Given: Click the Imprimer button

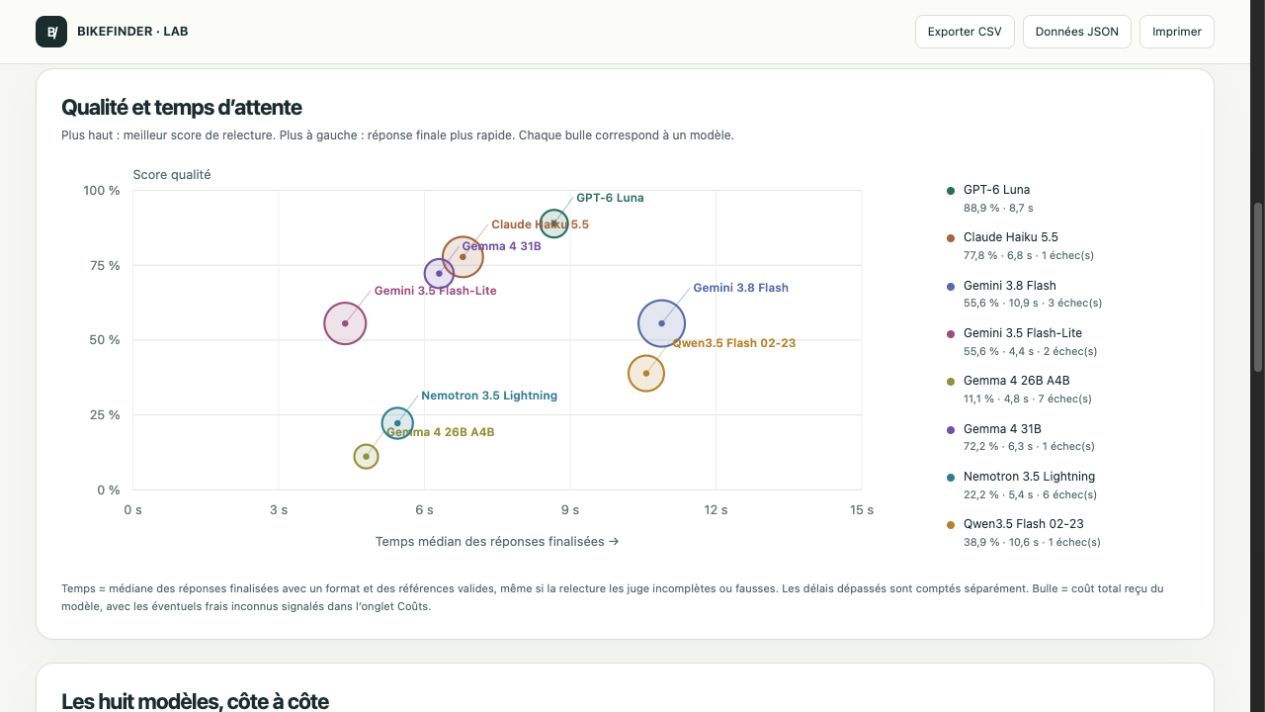Looking at the screenshot, I should pyautogui.click(x=1176, y=31).
